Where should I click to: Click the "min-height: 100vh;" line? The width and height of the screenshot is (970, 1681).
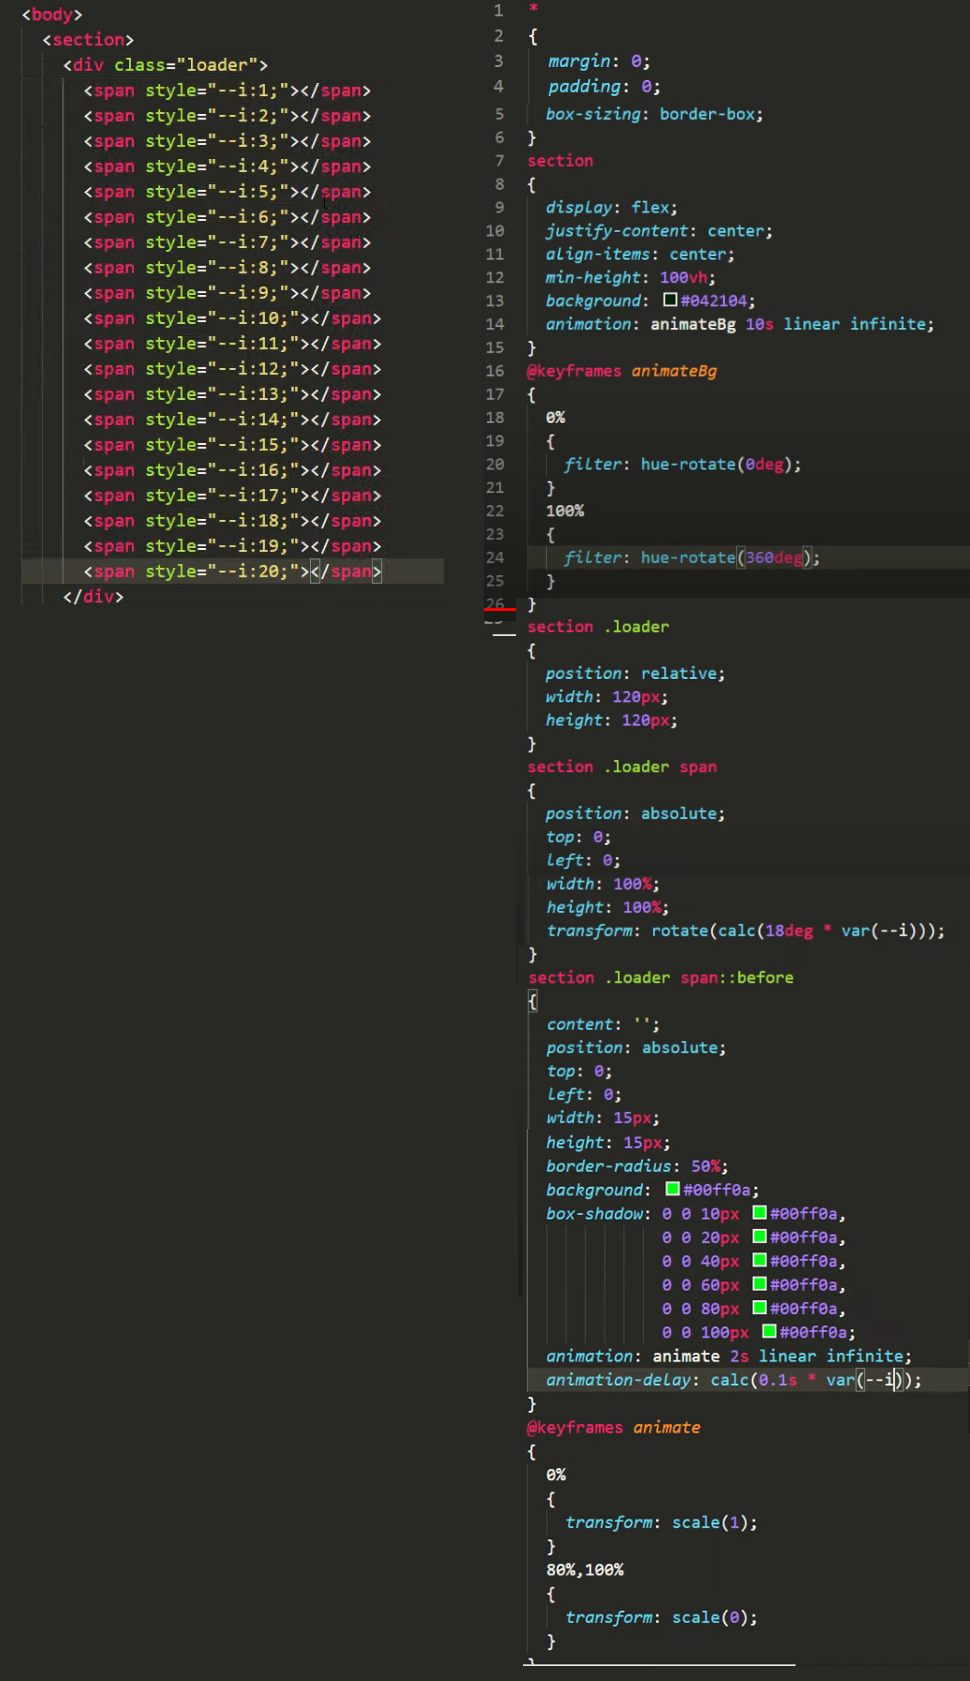click(630, 277)
